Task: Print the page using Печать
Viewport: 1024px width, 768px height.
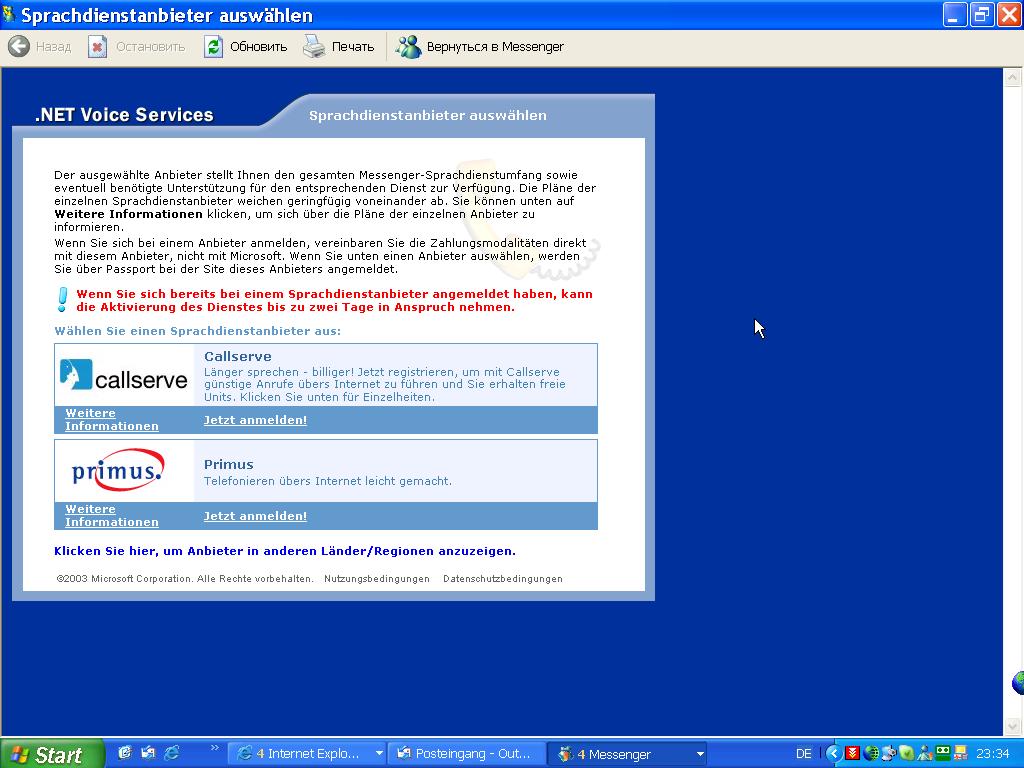Action: click(338, 46)
